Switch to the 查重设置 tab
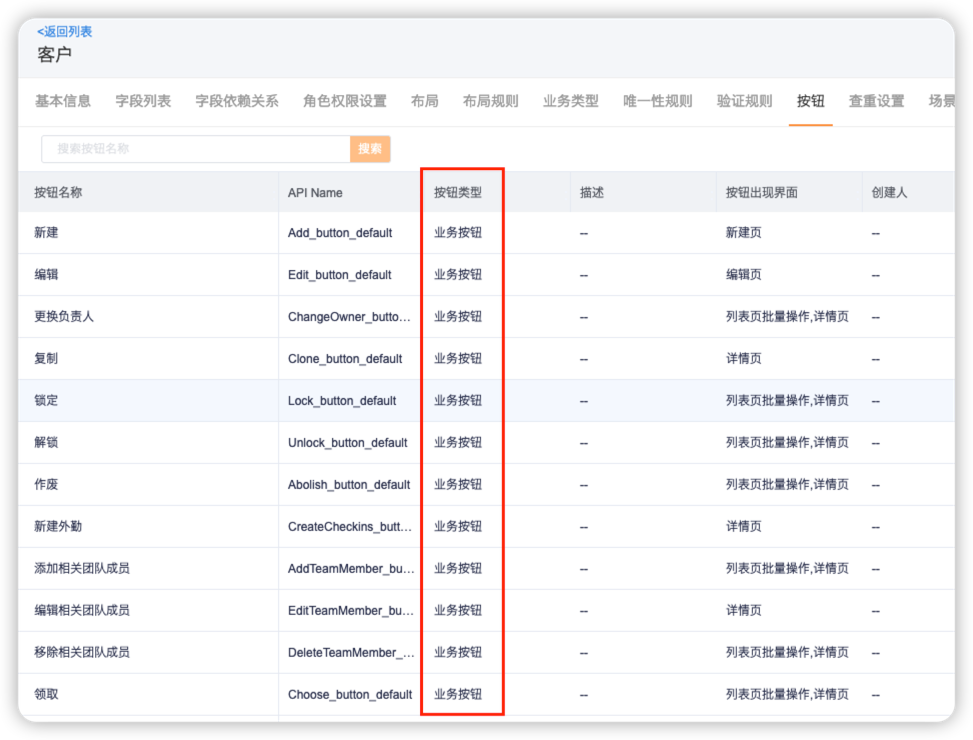This screenshot has width=973, height=740. [x=876, y=101]
